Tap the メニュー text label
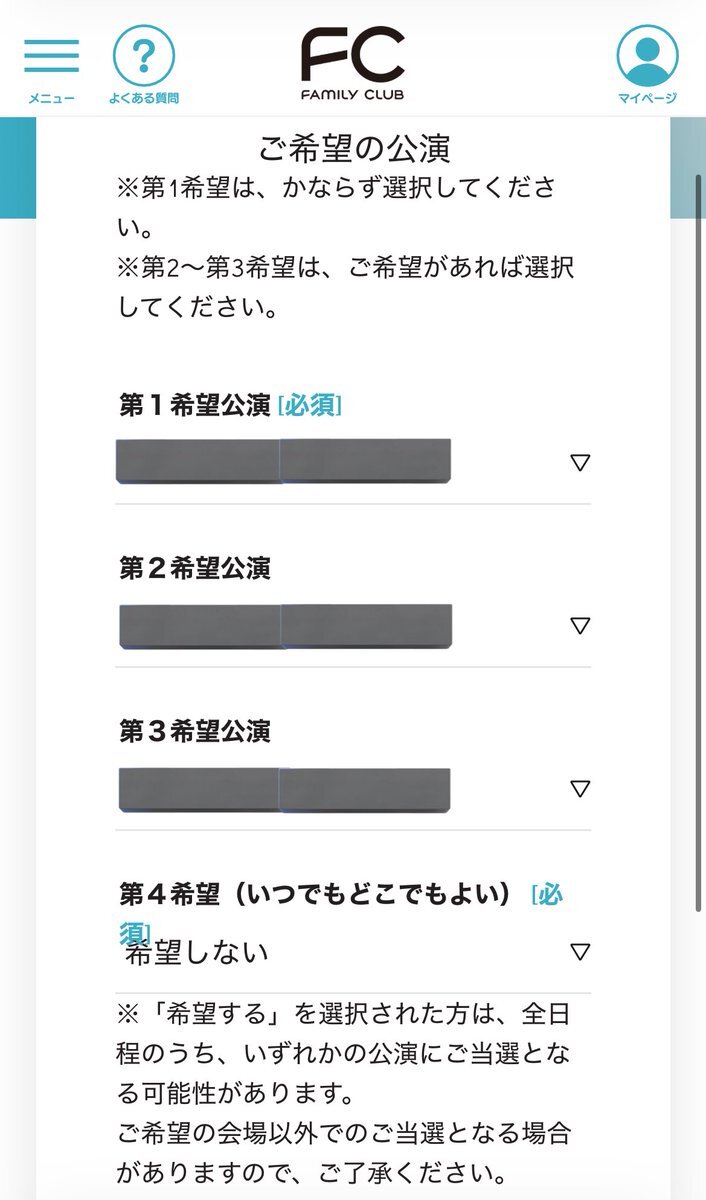Image resolution: width=706 pixels, height=1200 pixels. (51, 98)
